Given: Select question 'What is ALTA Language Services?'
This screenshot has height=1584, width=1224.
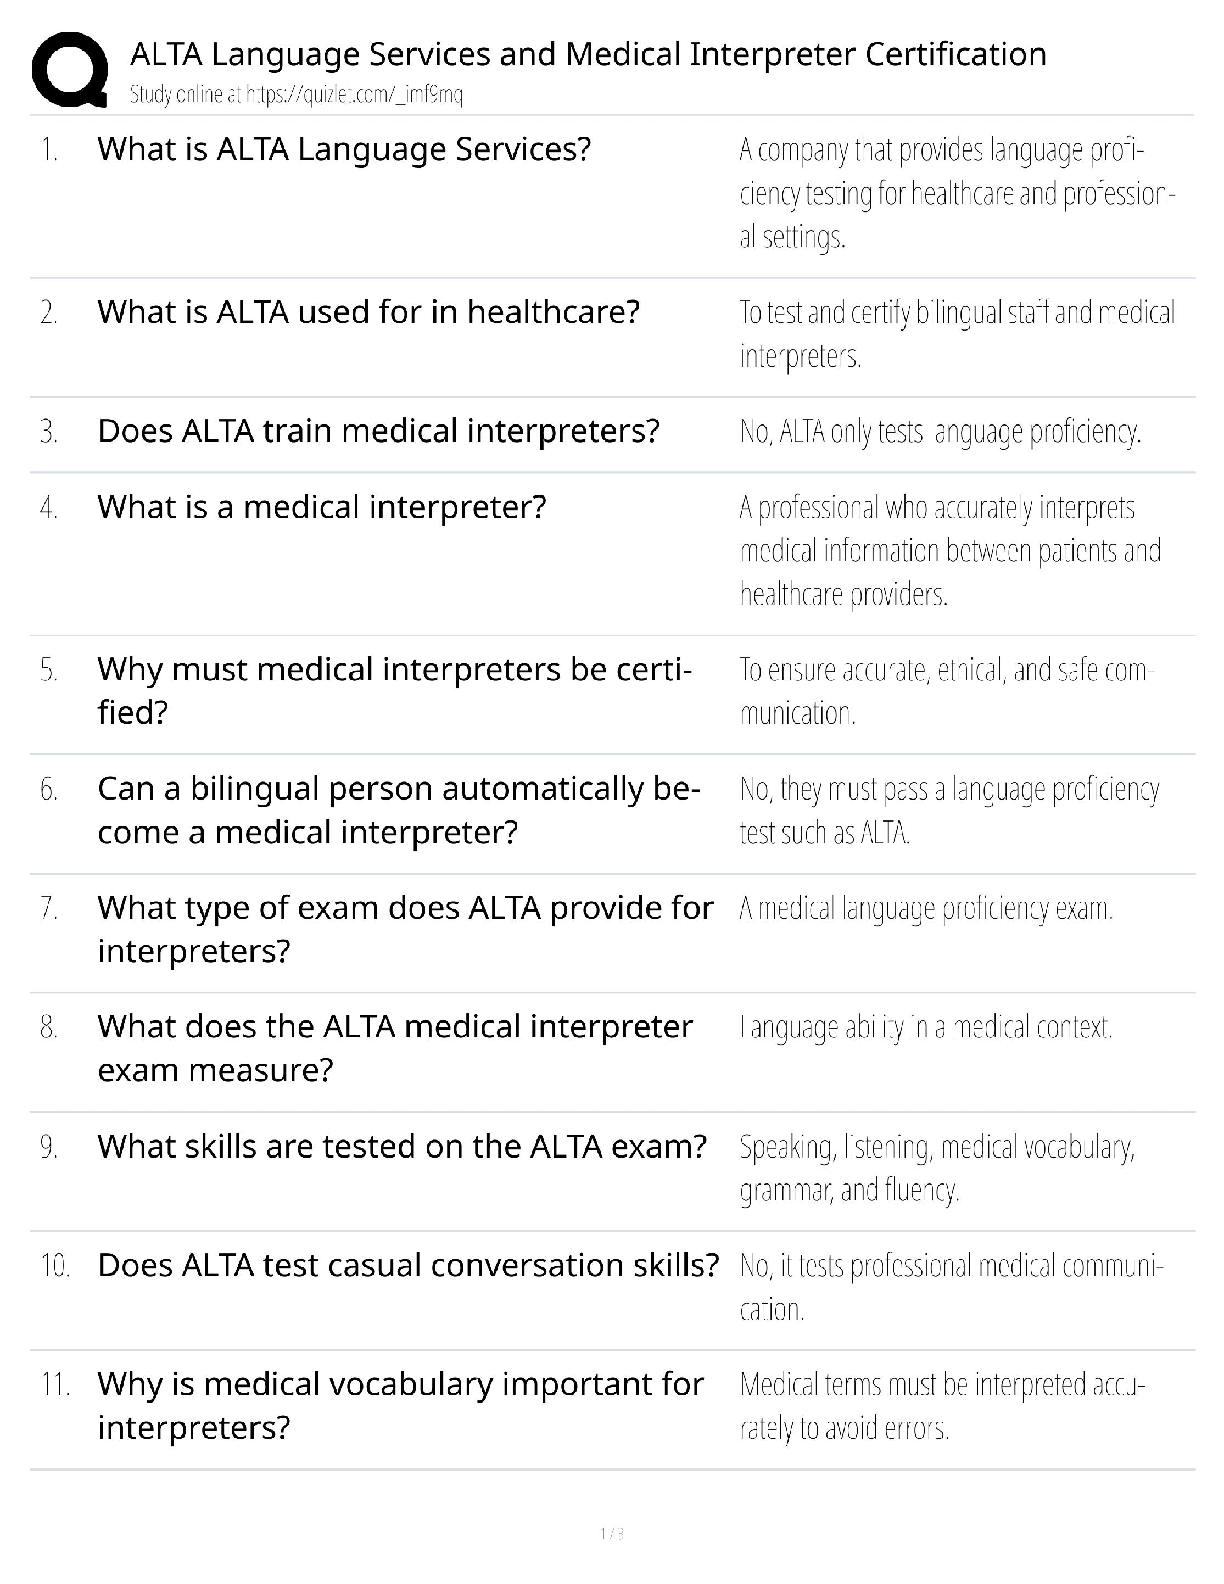Looking at the screenshot, I should [344, 150].
